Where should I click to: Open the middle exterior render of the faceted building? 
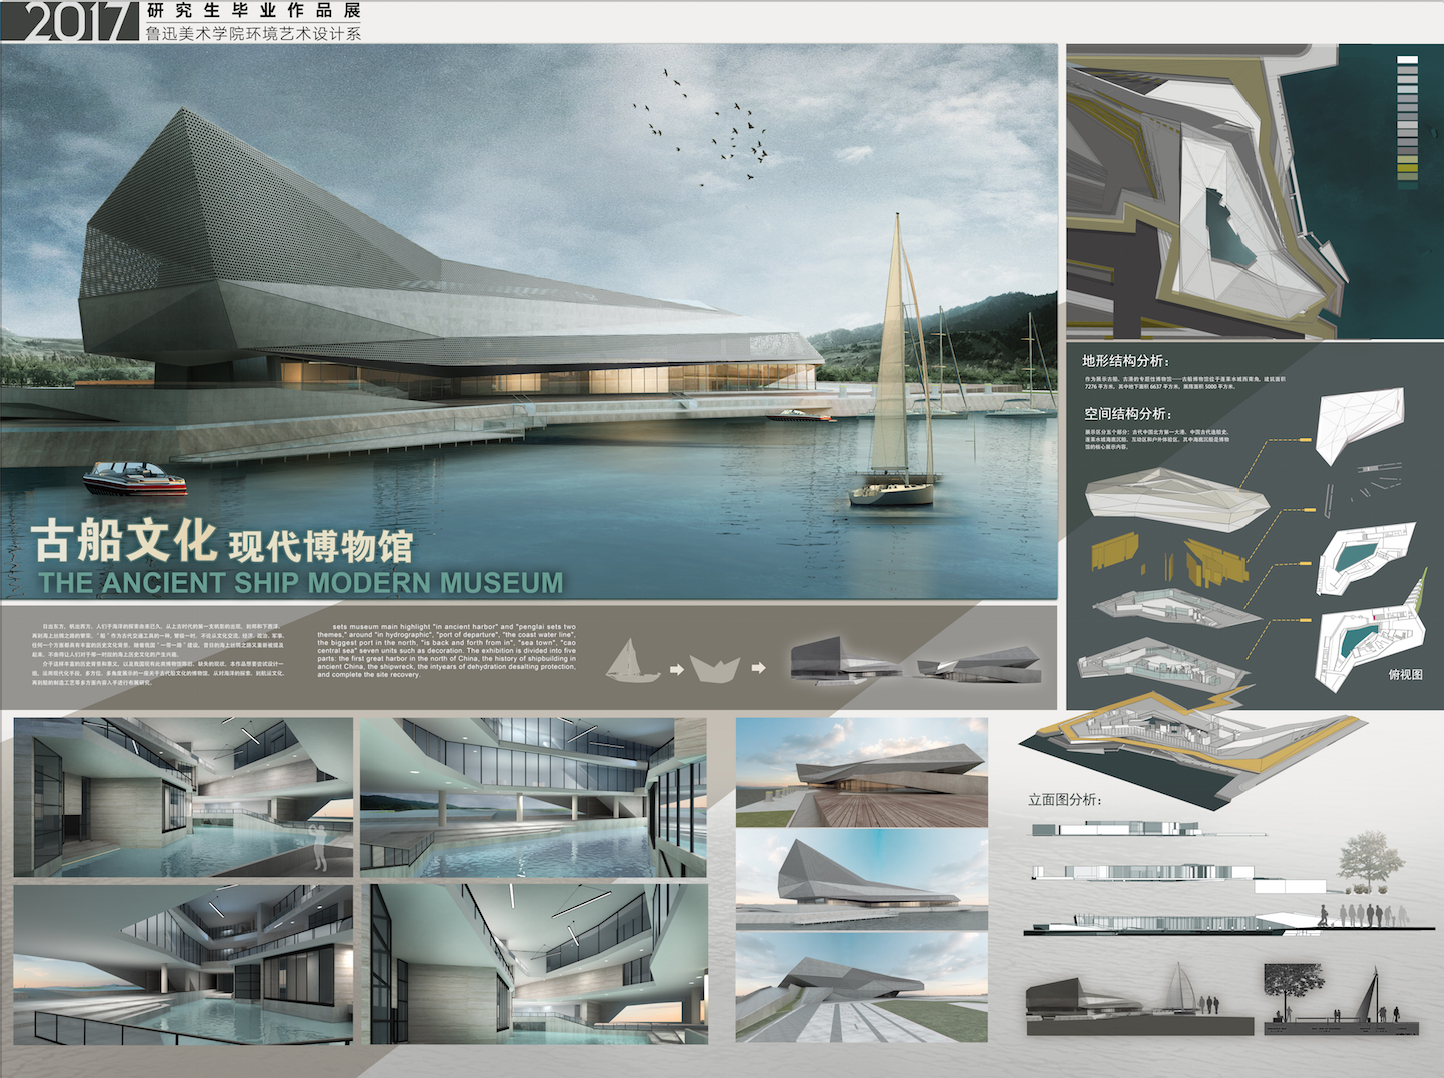tap(862, 879)
